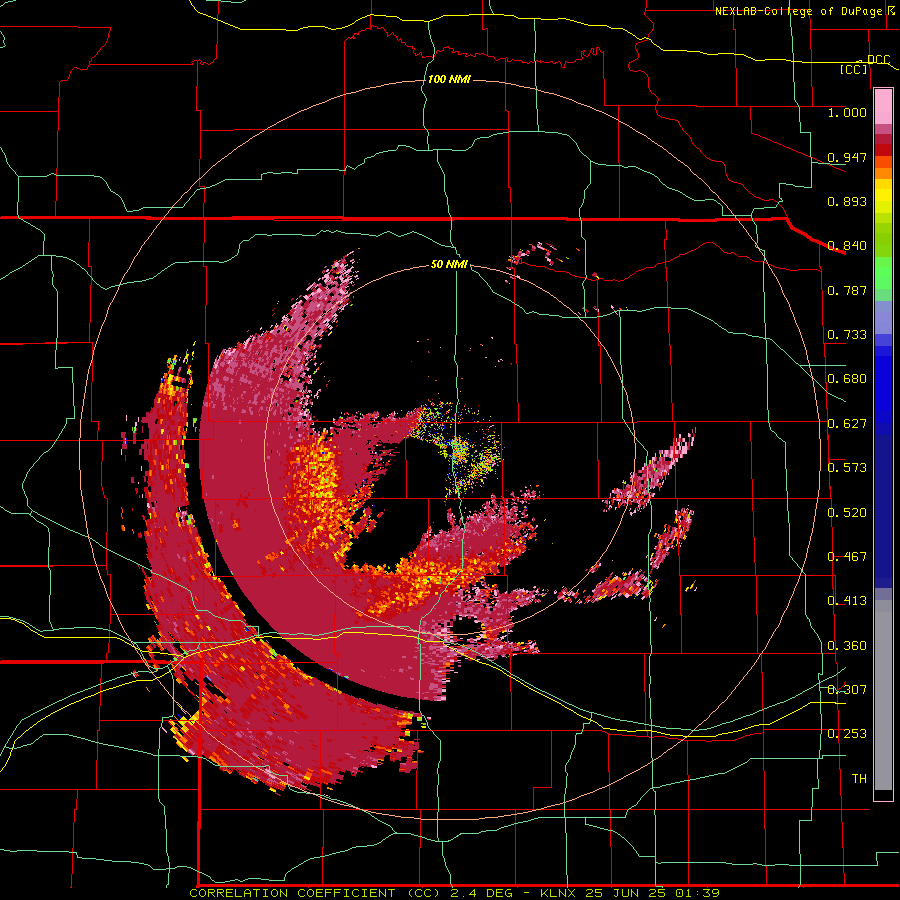Viewport: 900px width, 900px height.
Task: Click the 0.520 color scale value
Action: (847, 513)
